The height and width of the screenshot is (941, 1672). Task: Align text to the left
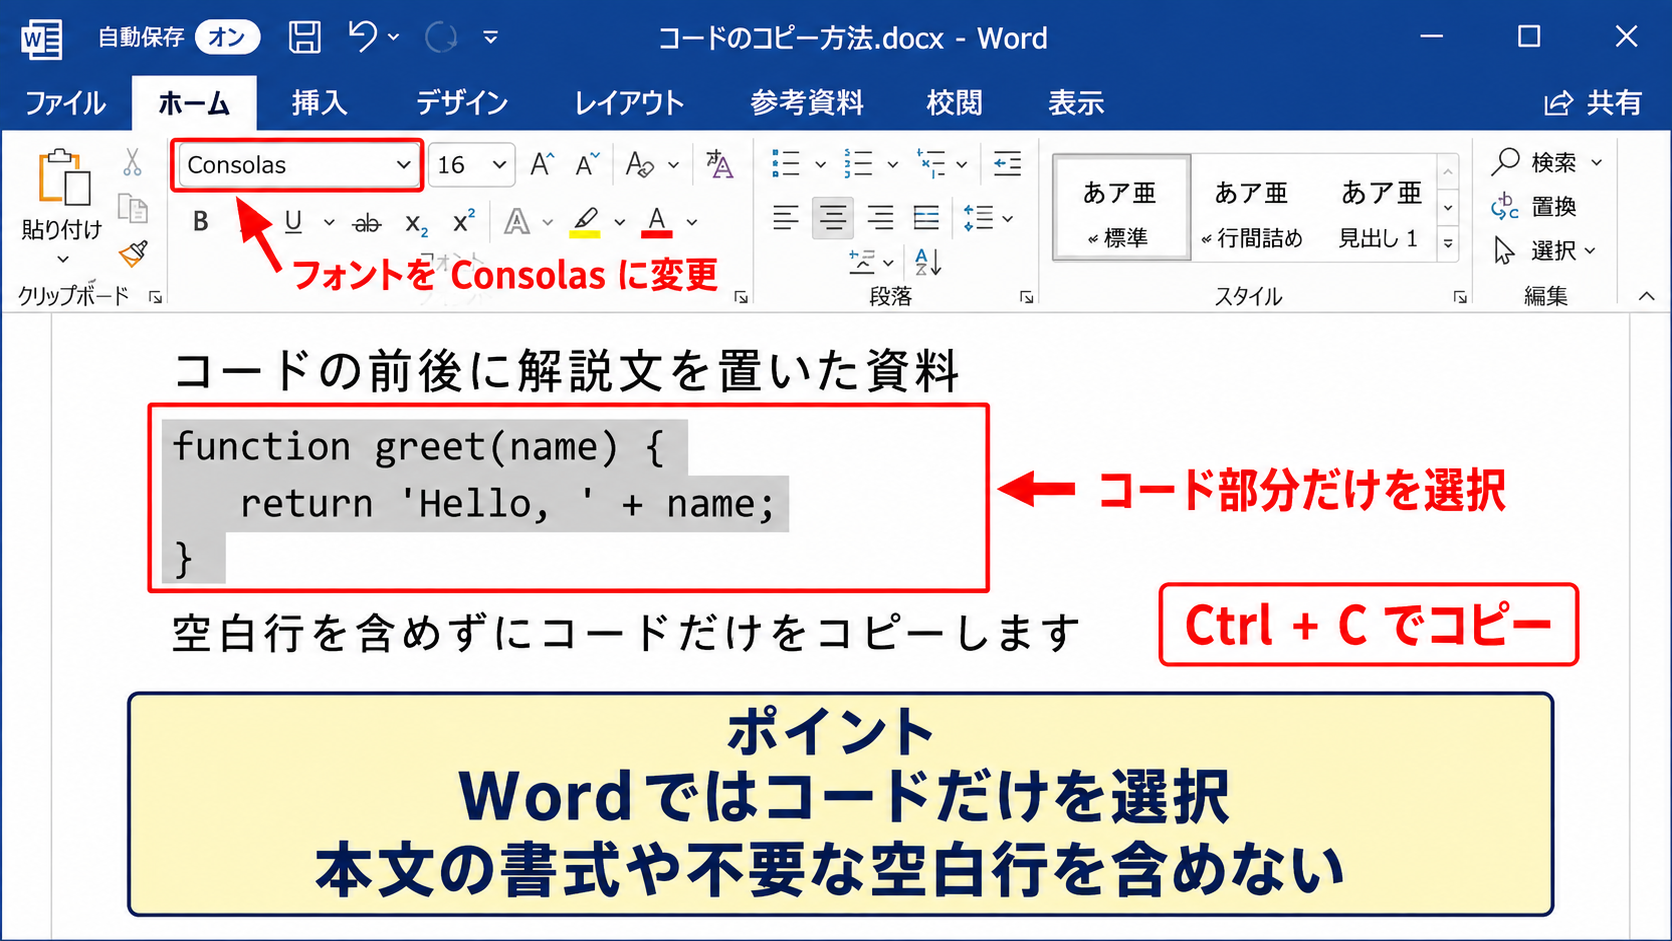pyautogui.click(x=786, y=217)
